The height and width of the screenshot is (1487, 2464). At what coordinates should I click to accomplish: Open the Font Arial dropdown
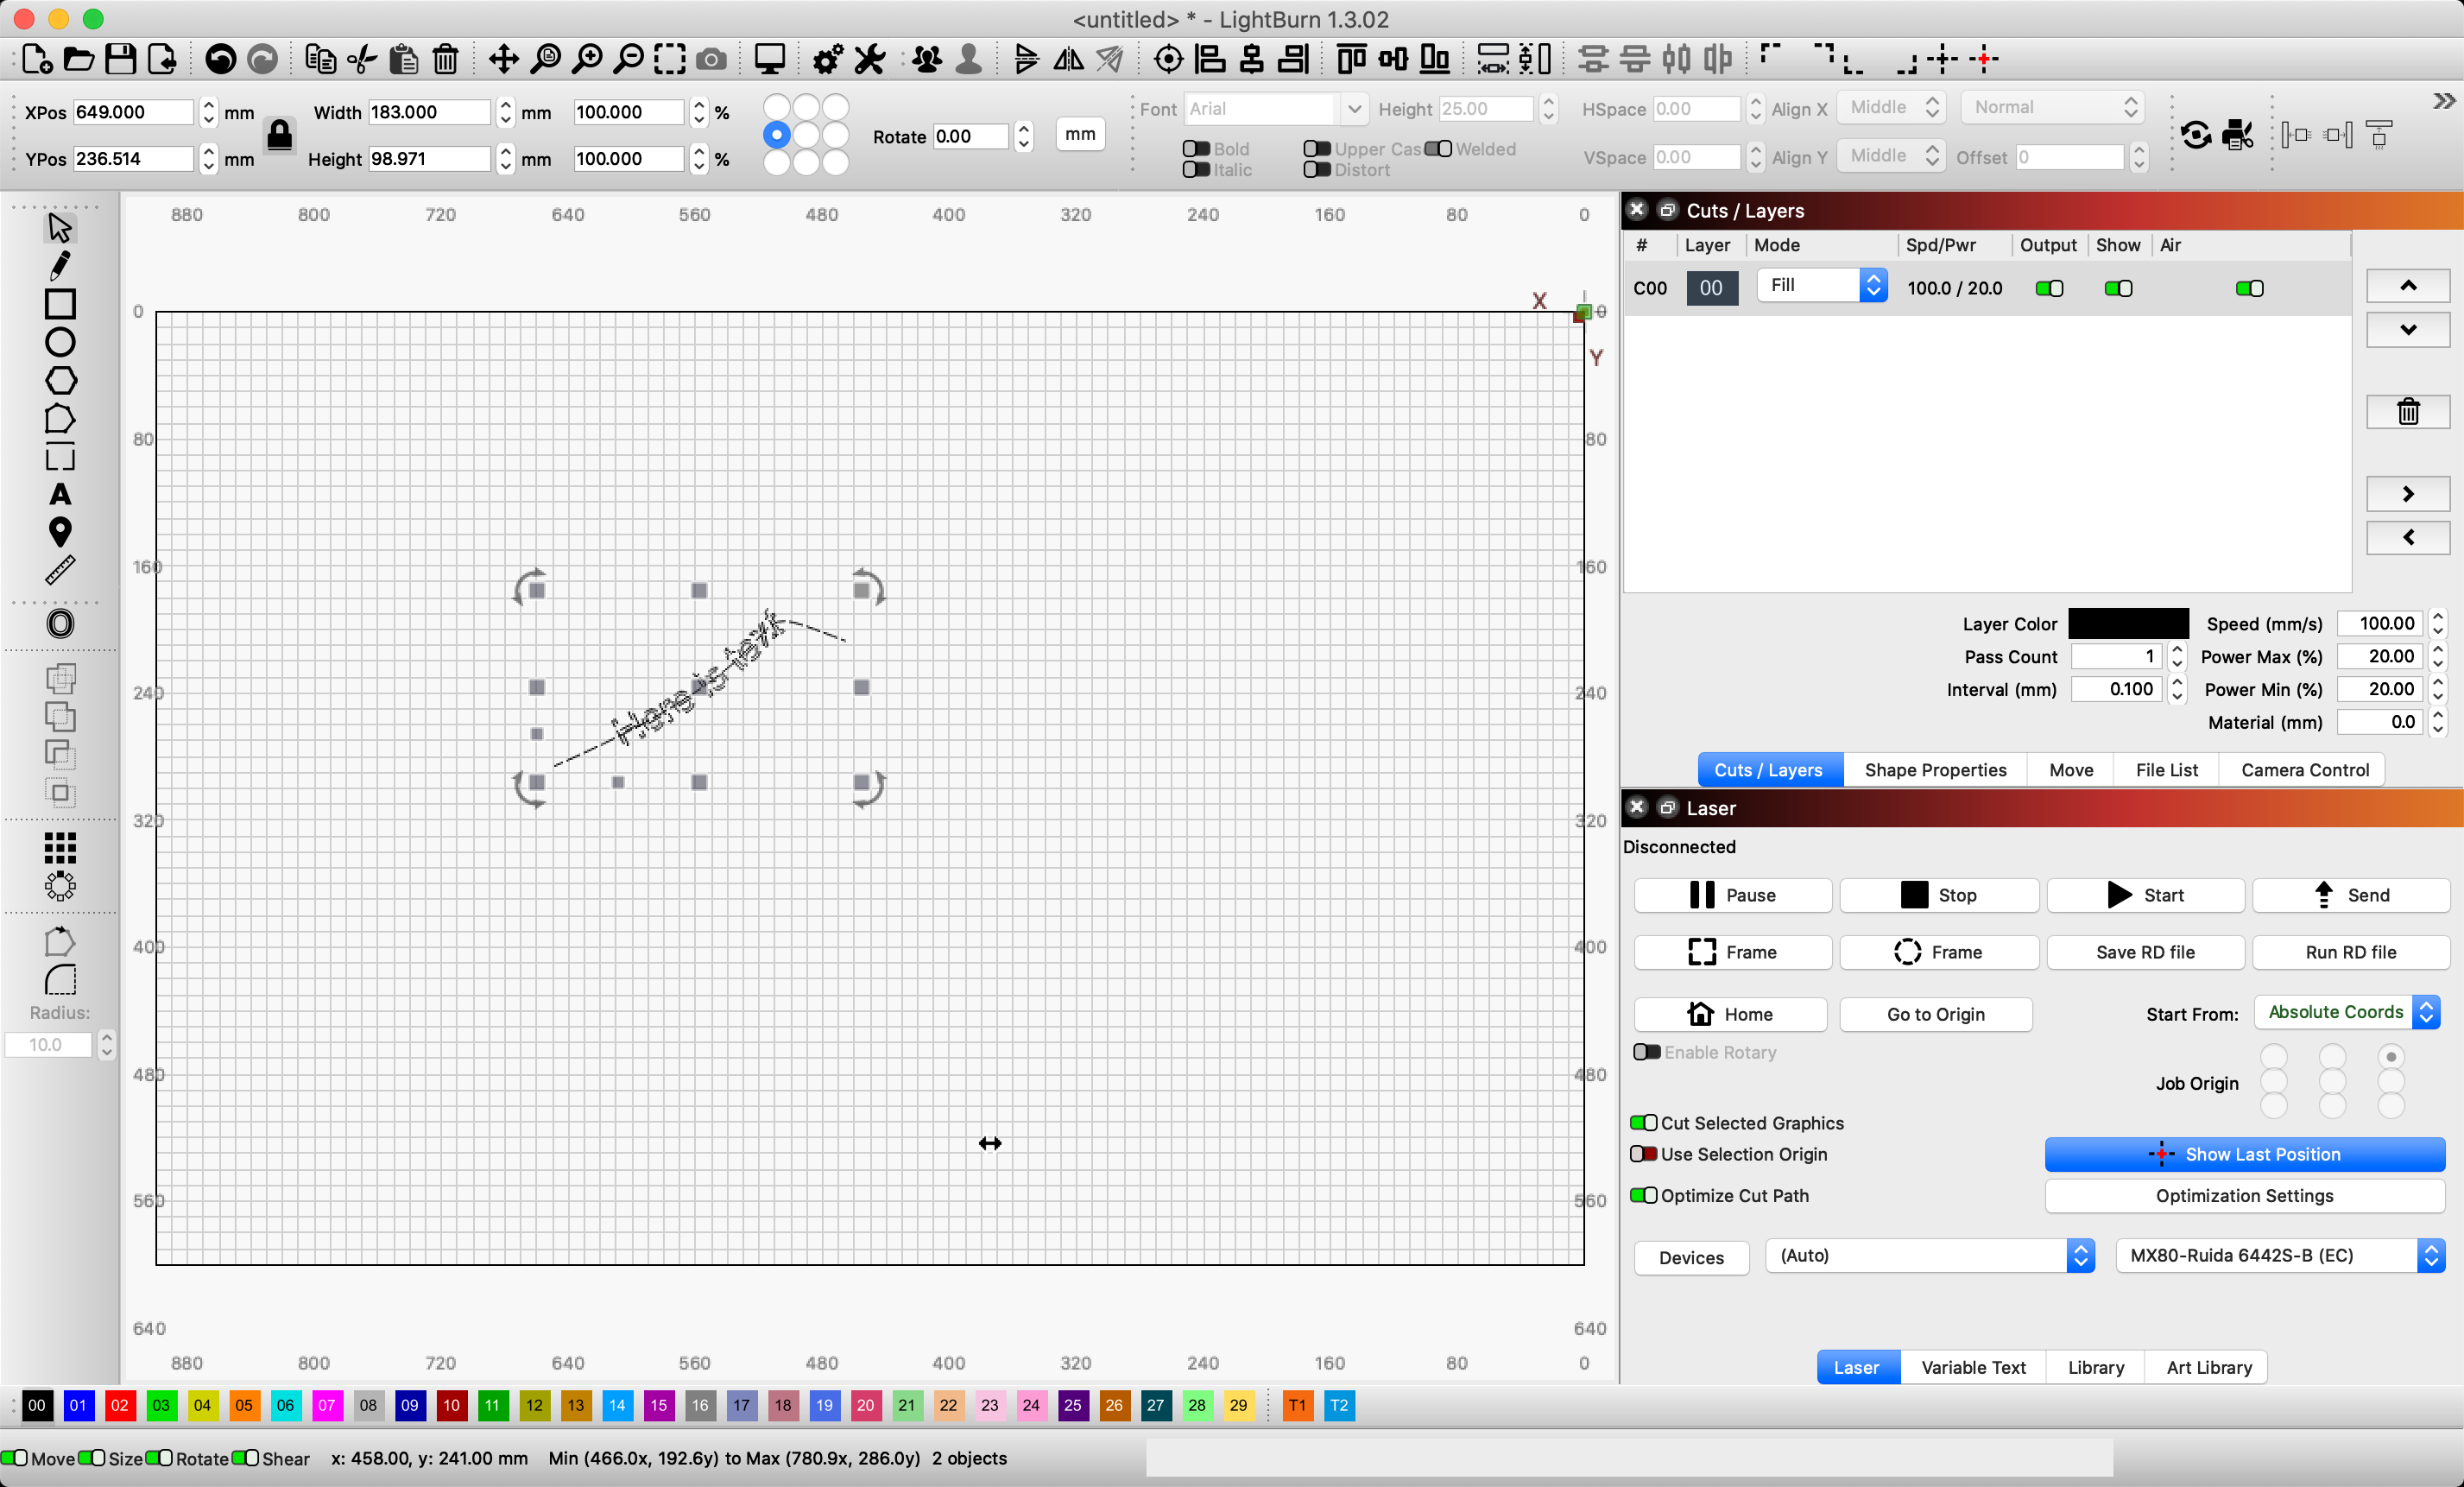[1275, 109]
